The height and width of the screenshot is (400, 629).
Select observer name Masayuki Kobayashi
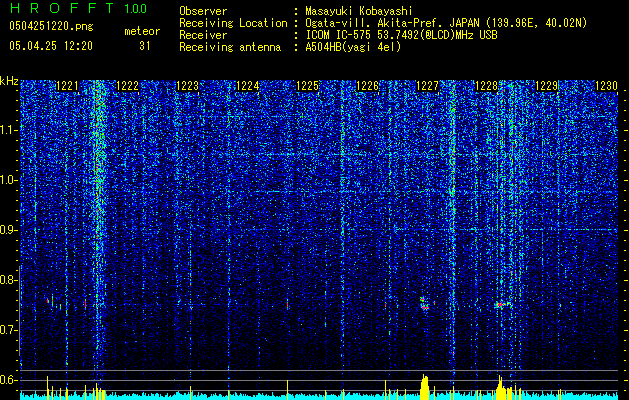pyautogui.click(x=359, y=11)
